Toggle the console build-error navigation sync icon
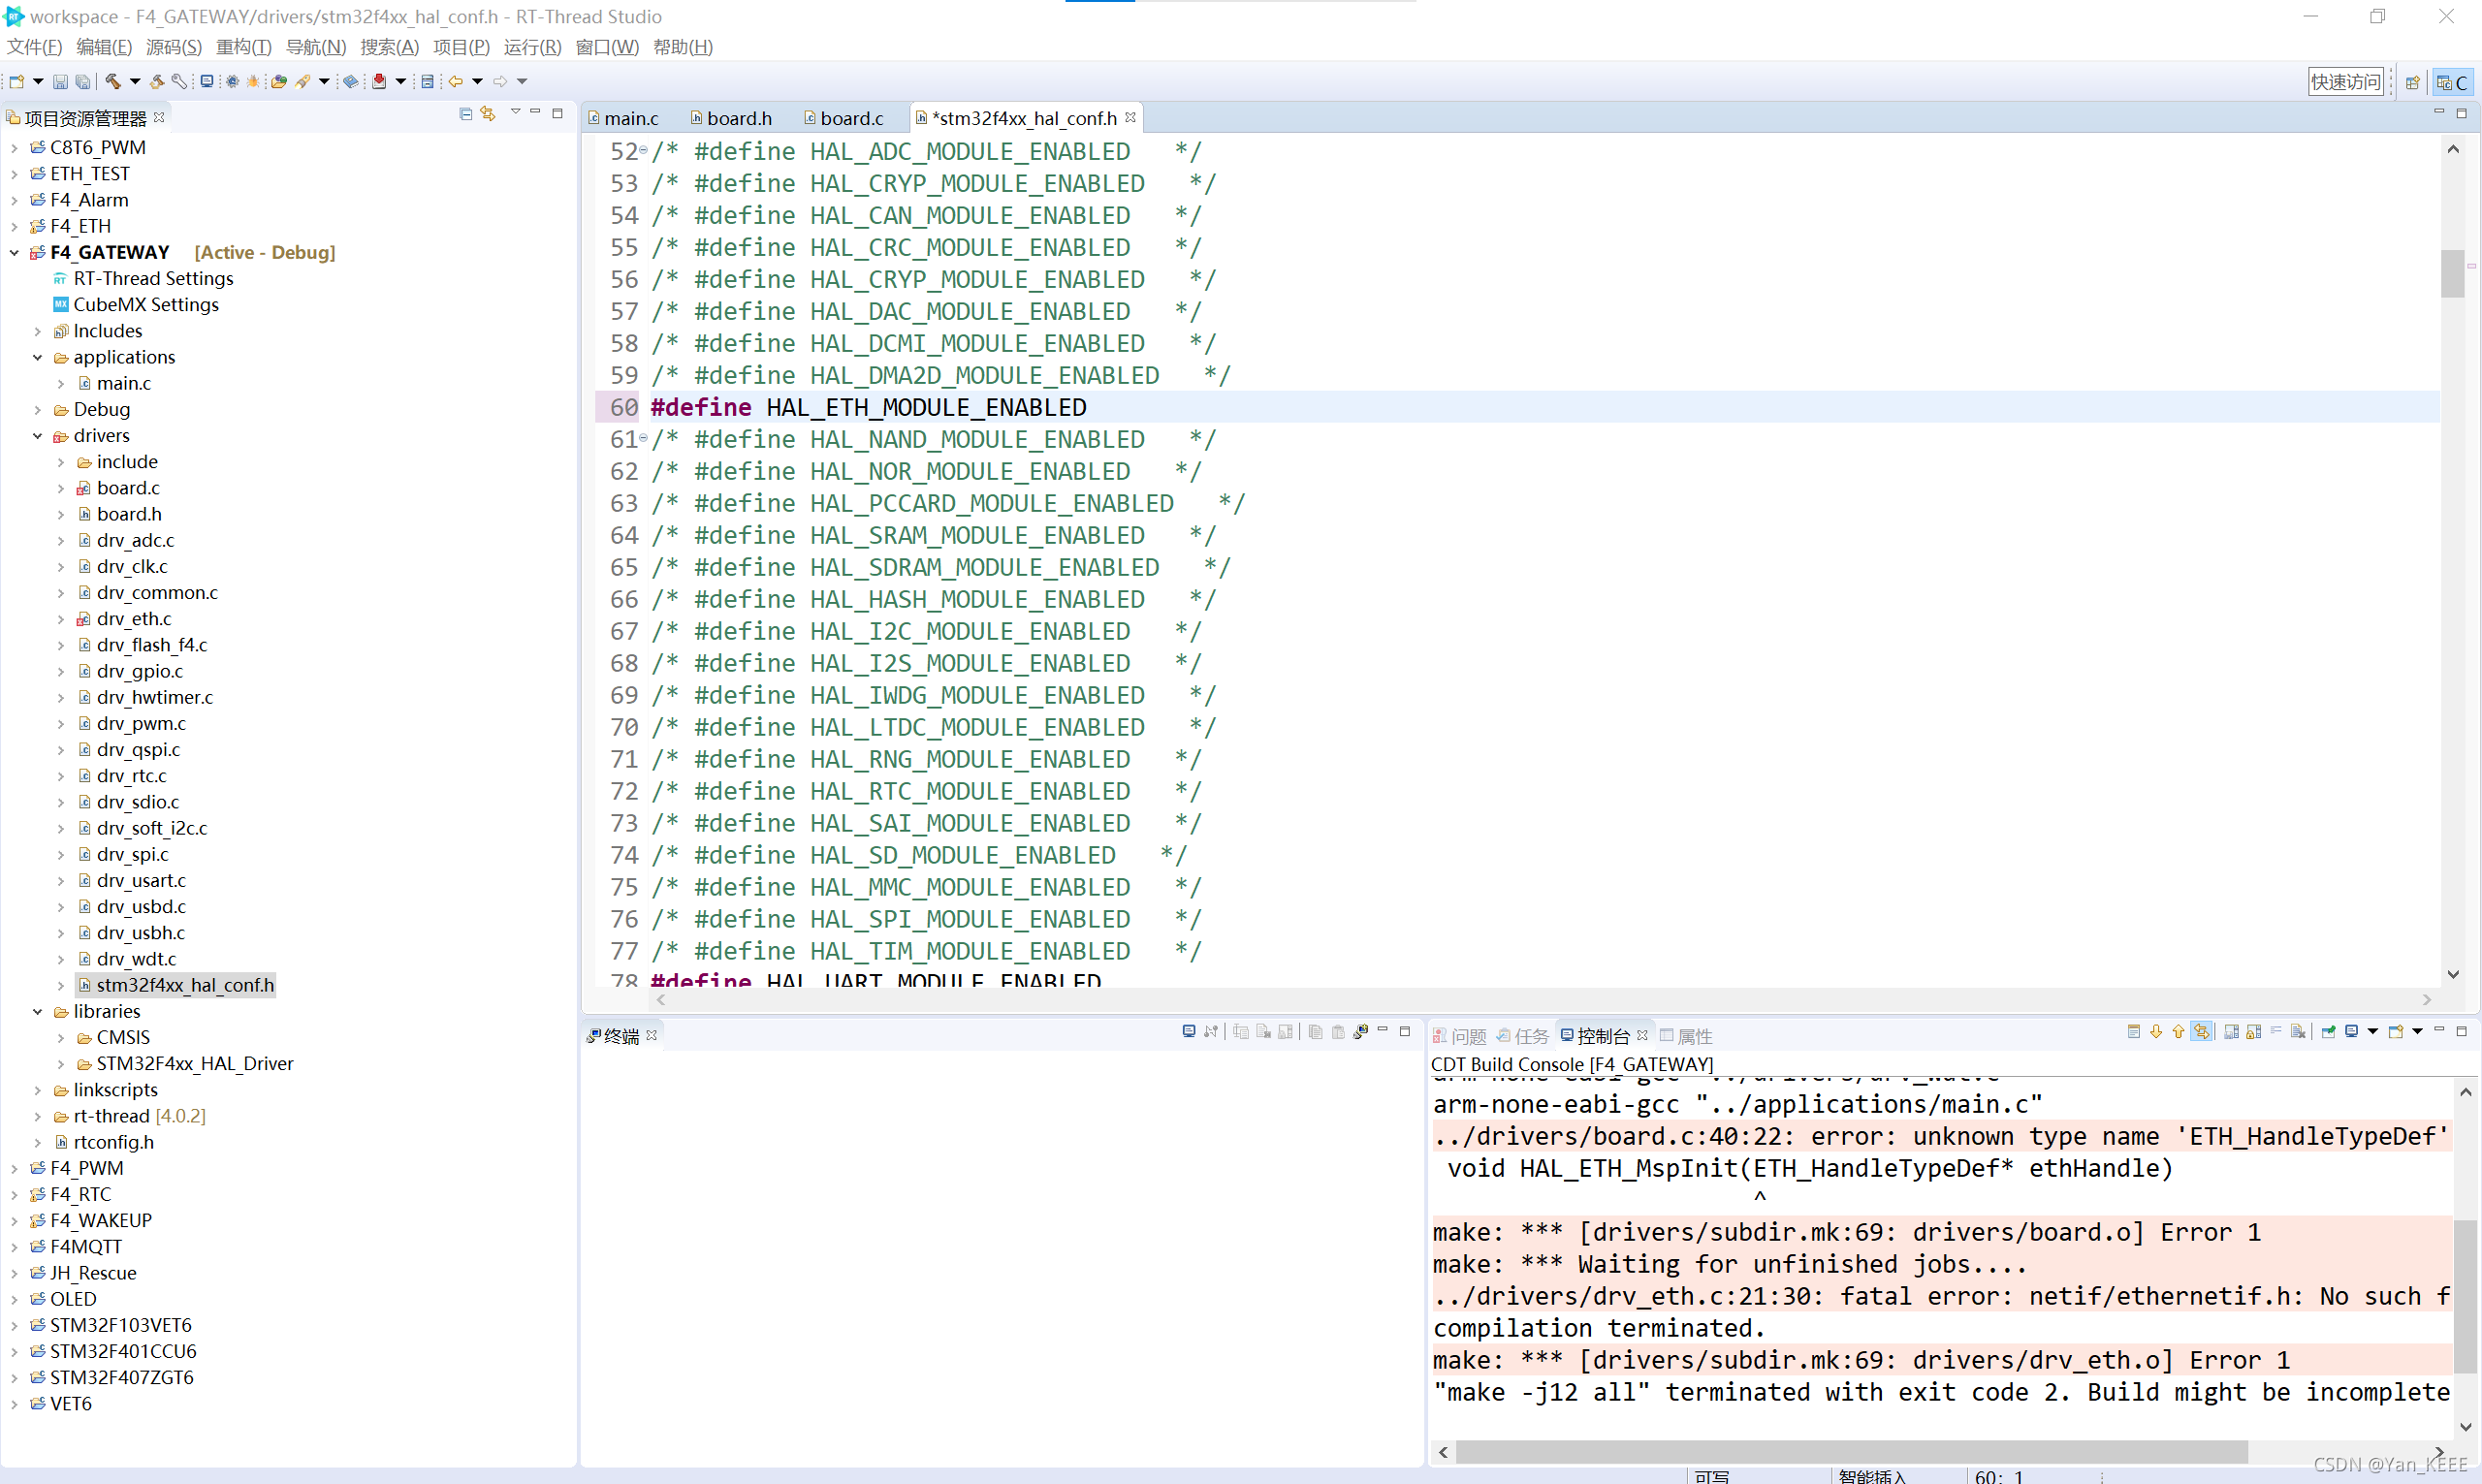The image size is (2482, 1484). 2201,1032
